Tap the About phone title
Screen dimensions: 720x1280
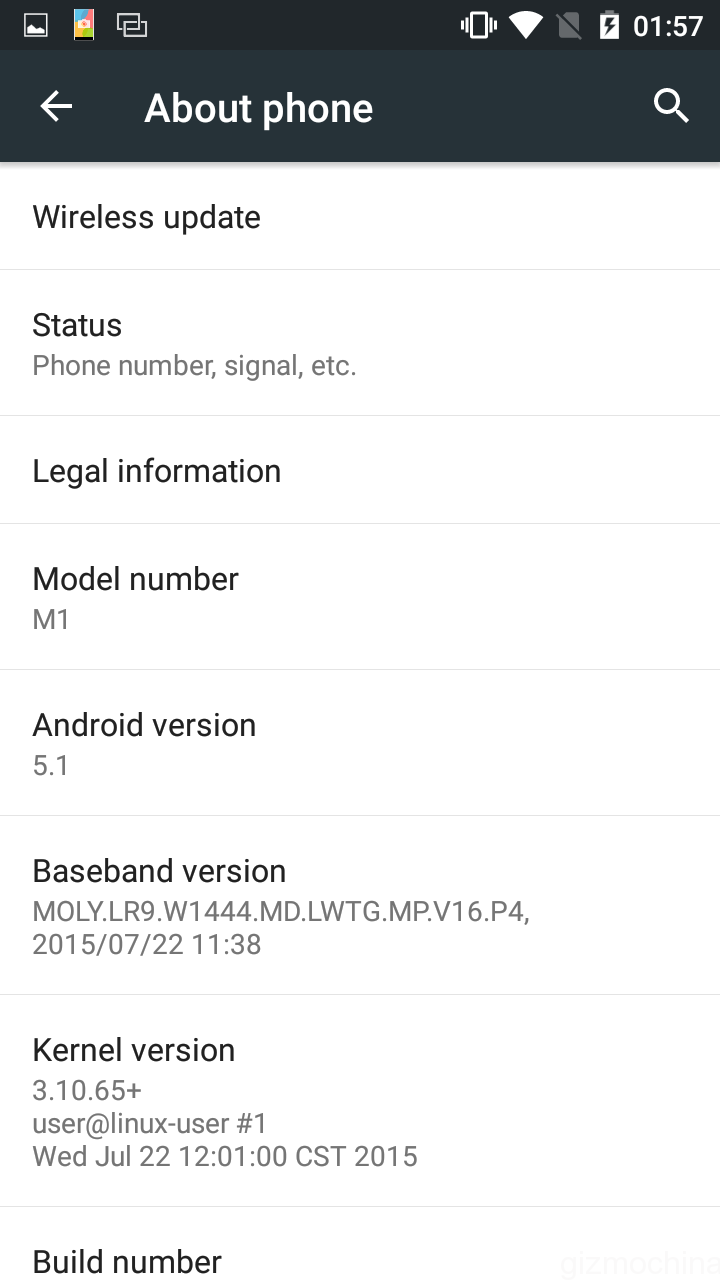coord(259,108)
